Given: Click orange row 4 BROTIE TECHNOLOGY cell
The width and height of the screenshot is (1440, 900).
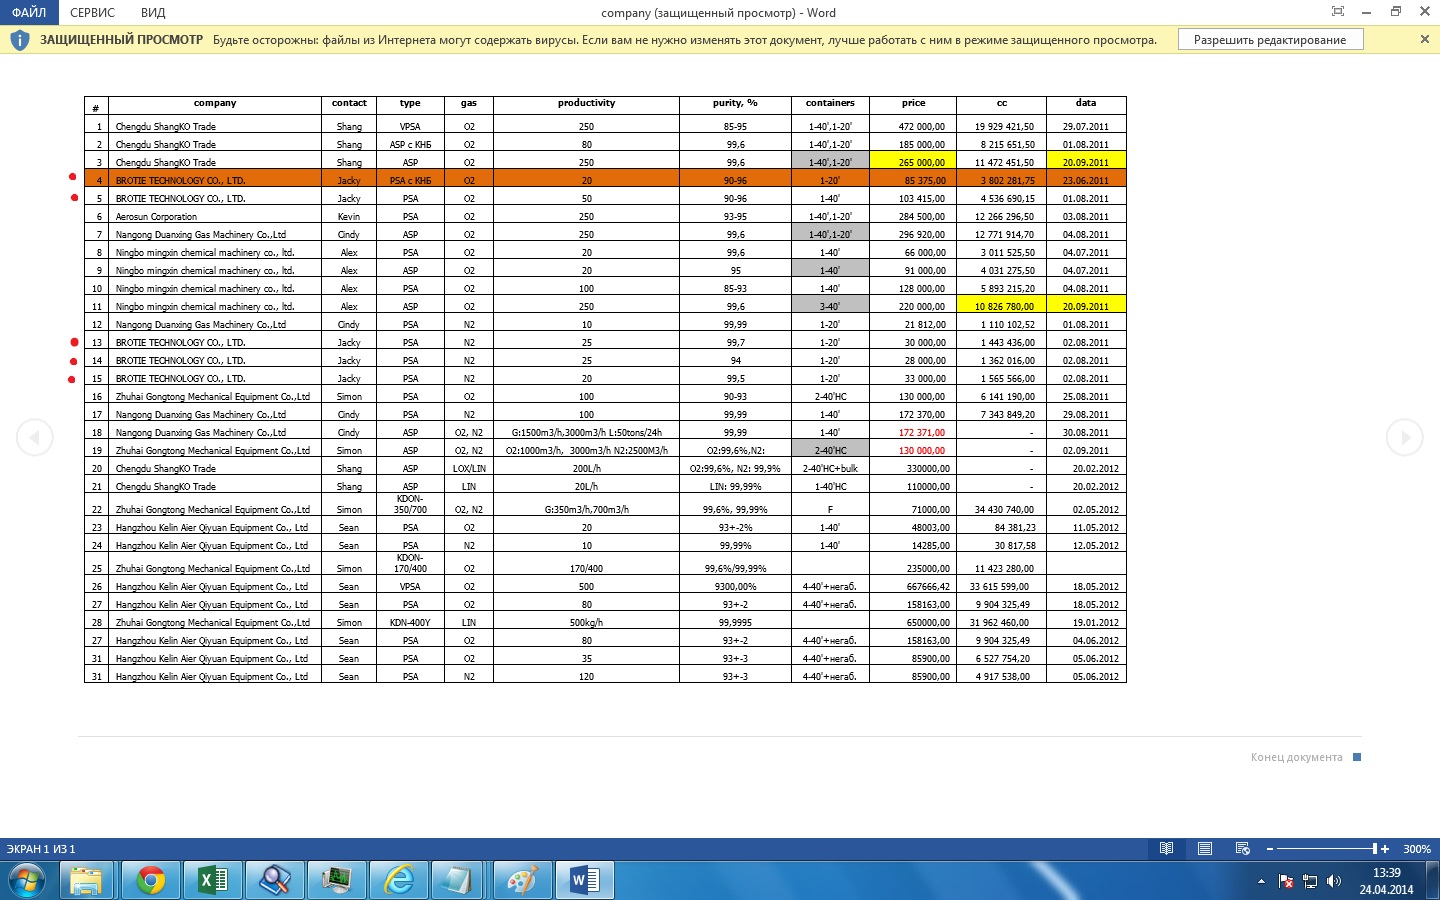Looking at the screenshot, I should pos(215,180).
